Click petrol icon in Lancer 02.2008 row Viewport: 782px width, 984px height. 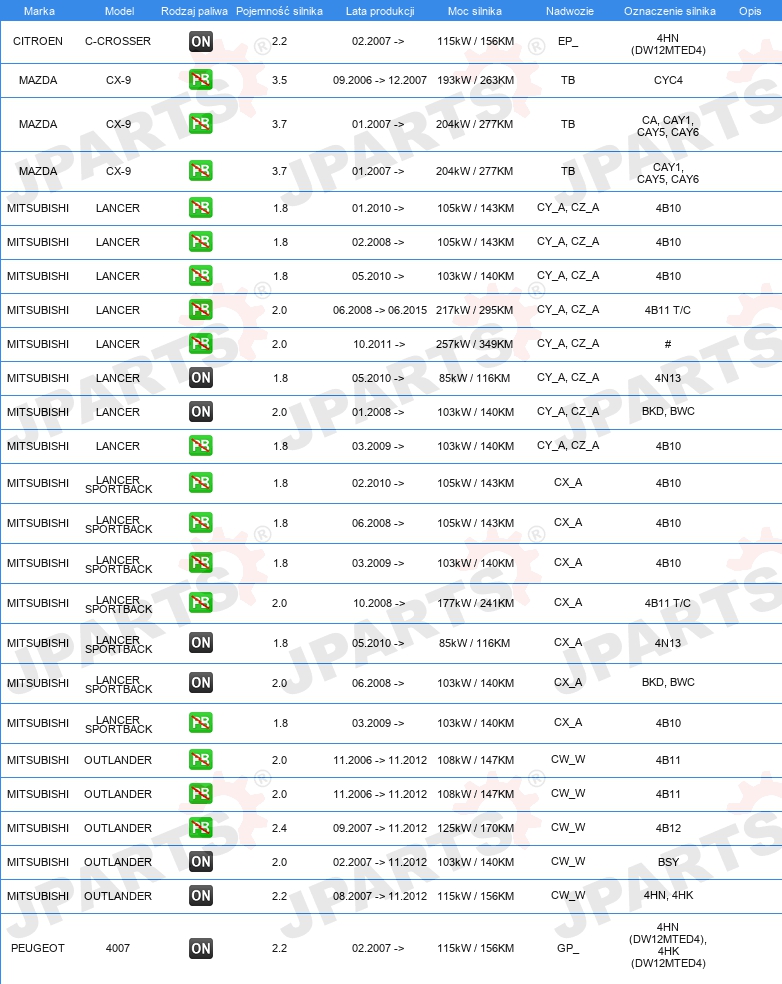click(x=201, y=242)
